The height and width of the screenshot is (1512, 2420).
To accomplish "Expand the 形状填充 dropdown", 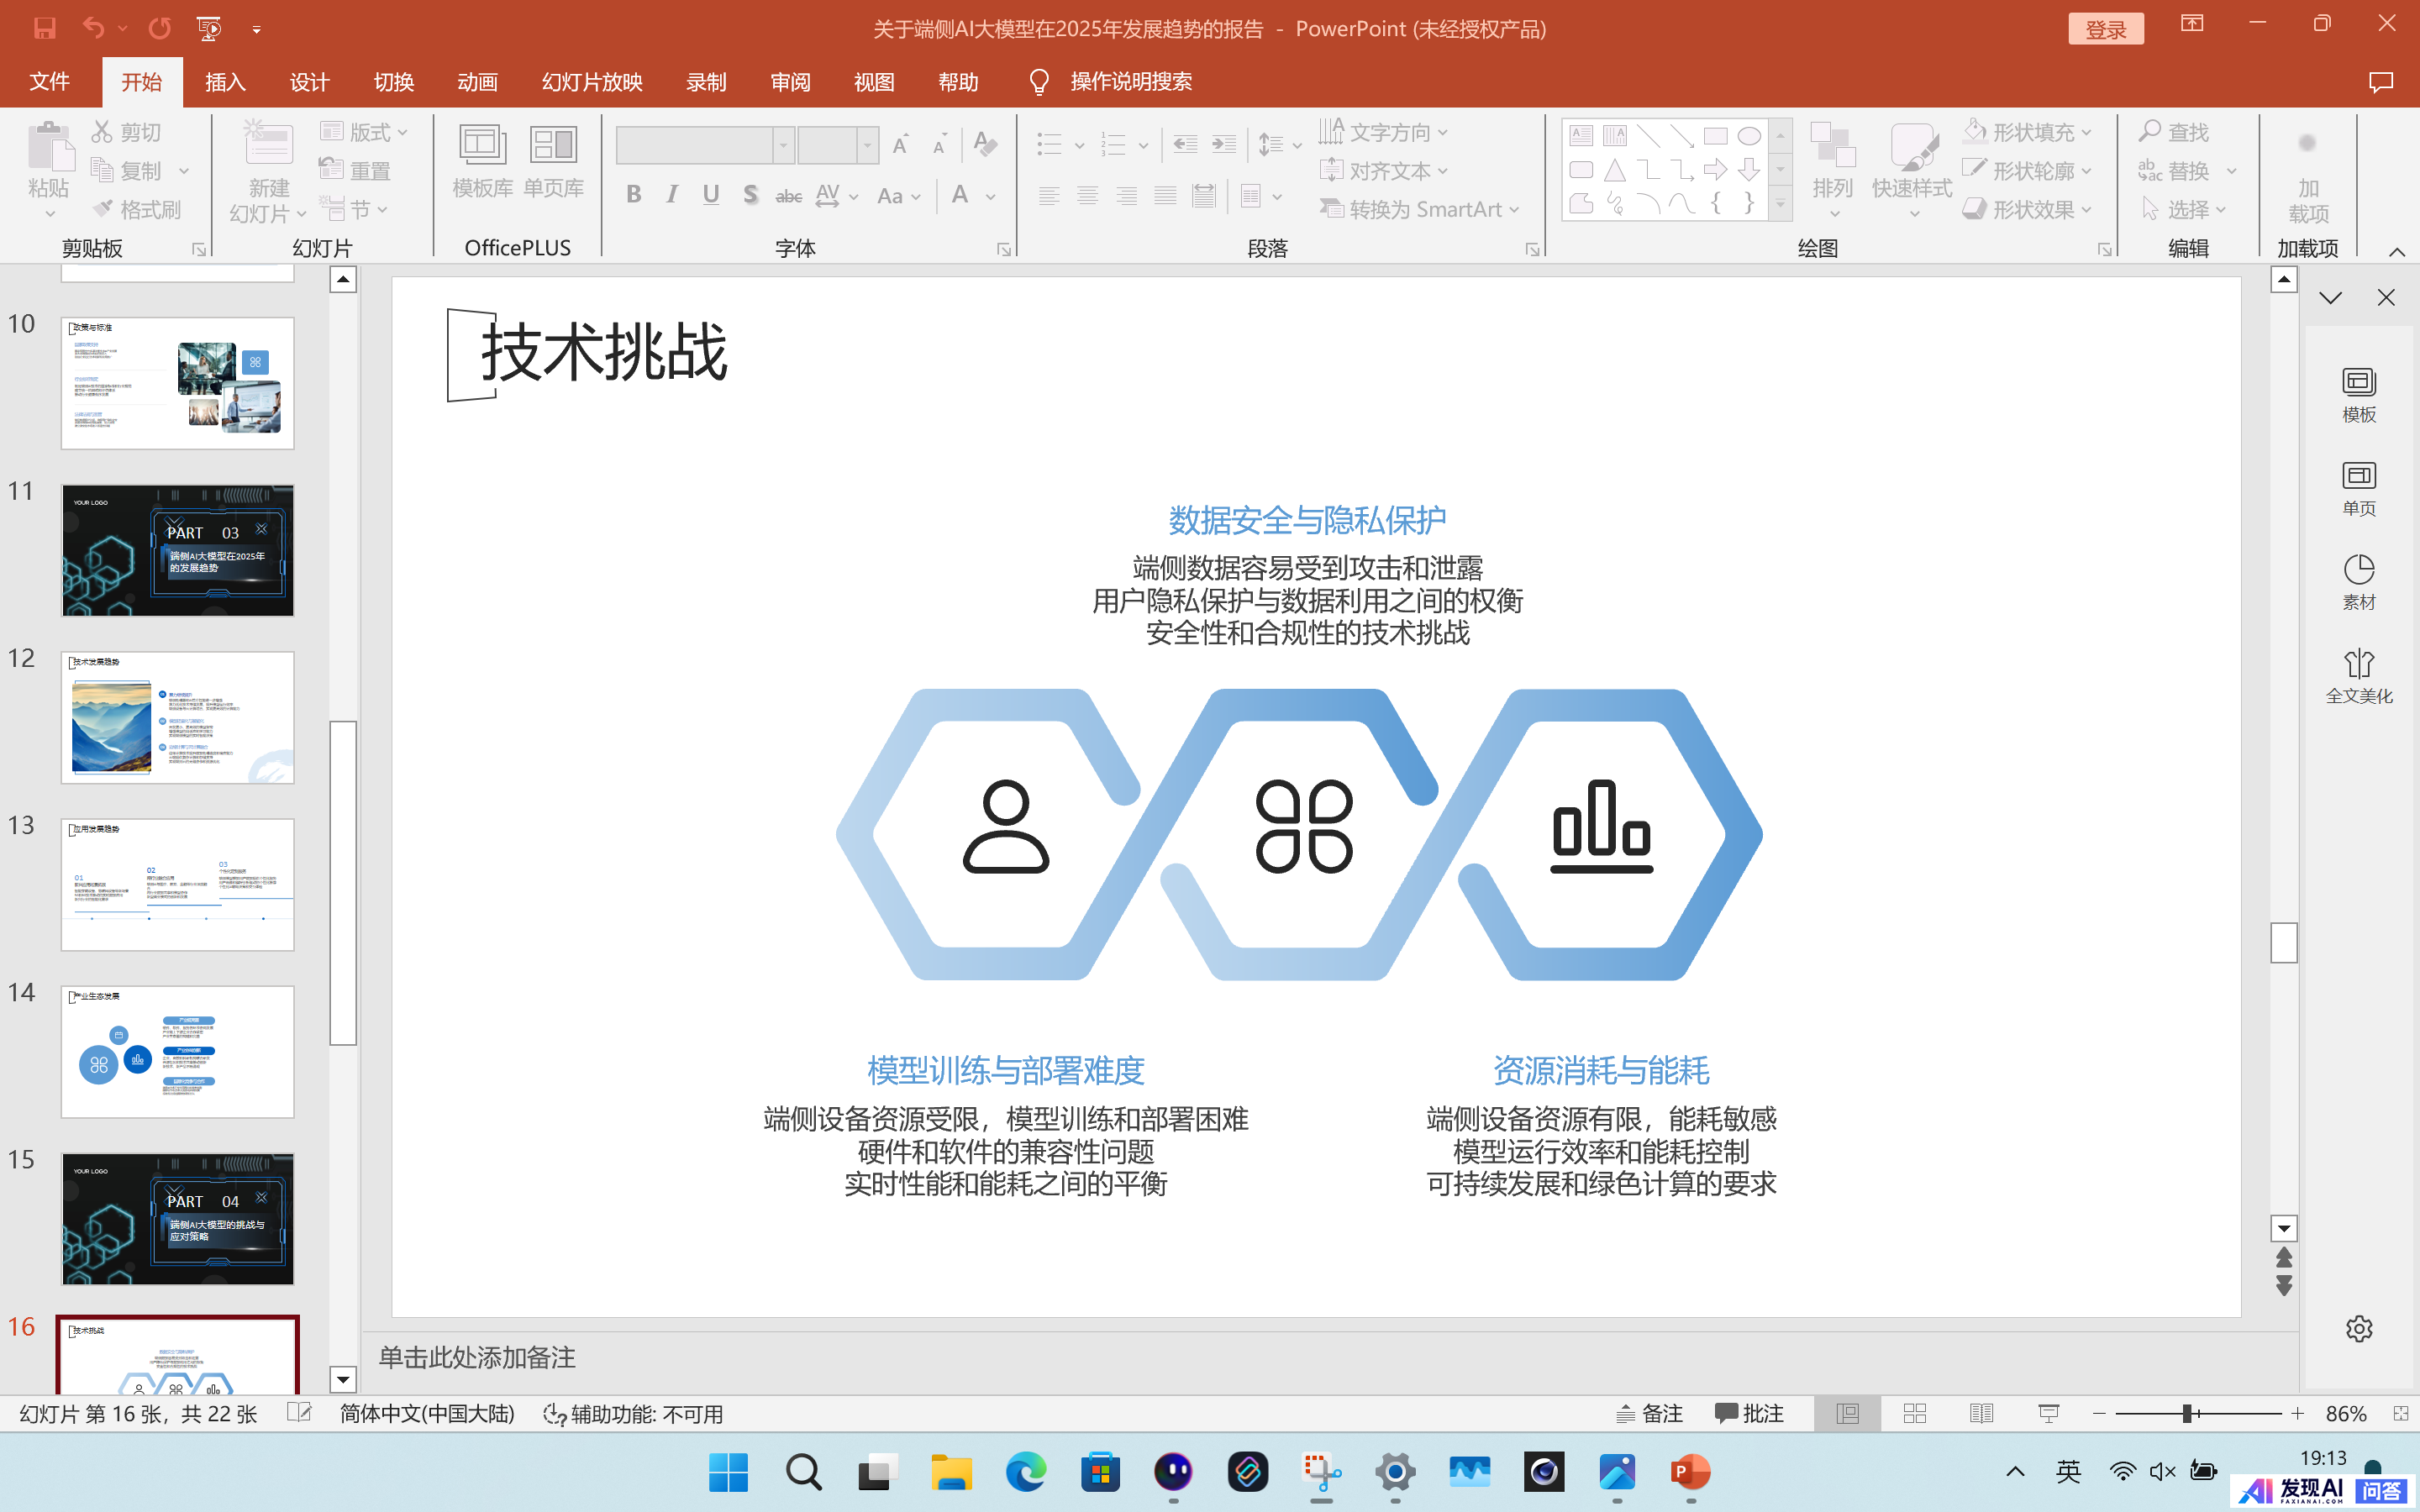I will coord(2087,132).
